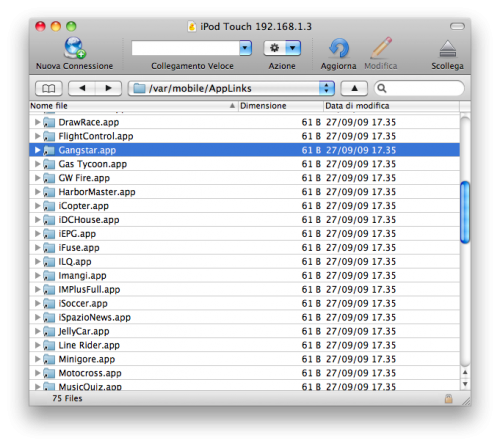500x446 pixels.
Task: Click the Scollega eject icon
Action: point(447,49)
